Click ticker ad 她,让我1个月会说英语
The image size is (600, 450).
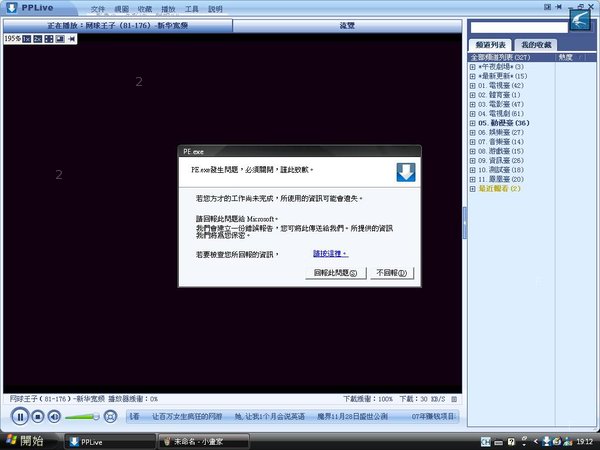coord(270,416)
